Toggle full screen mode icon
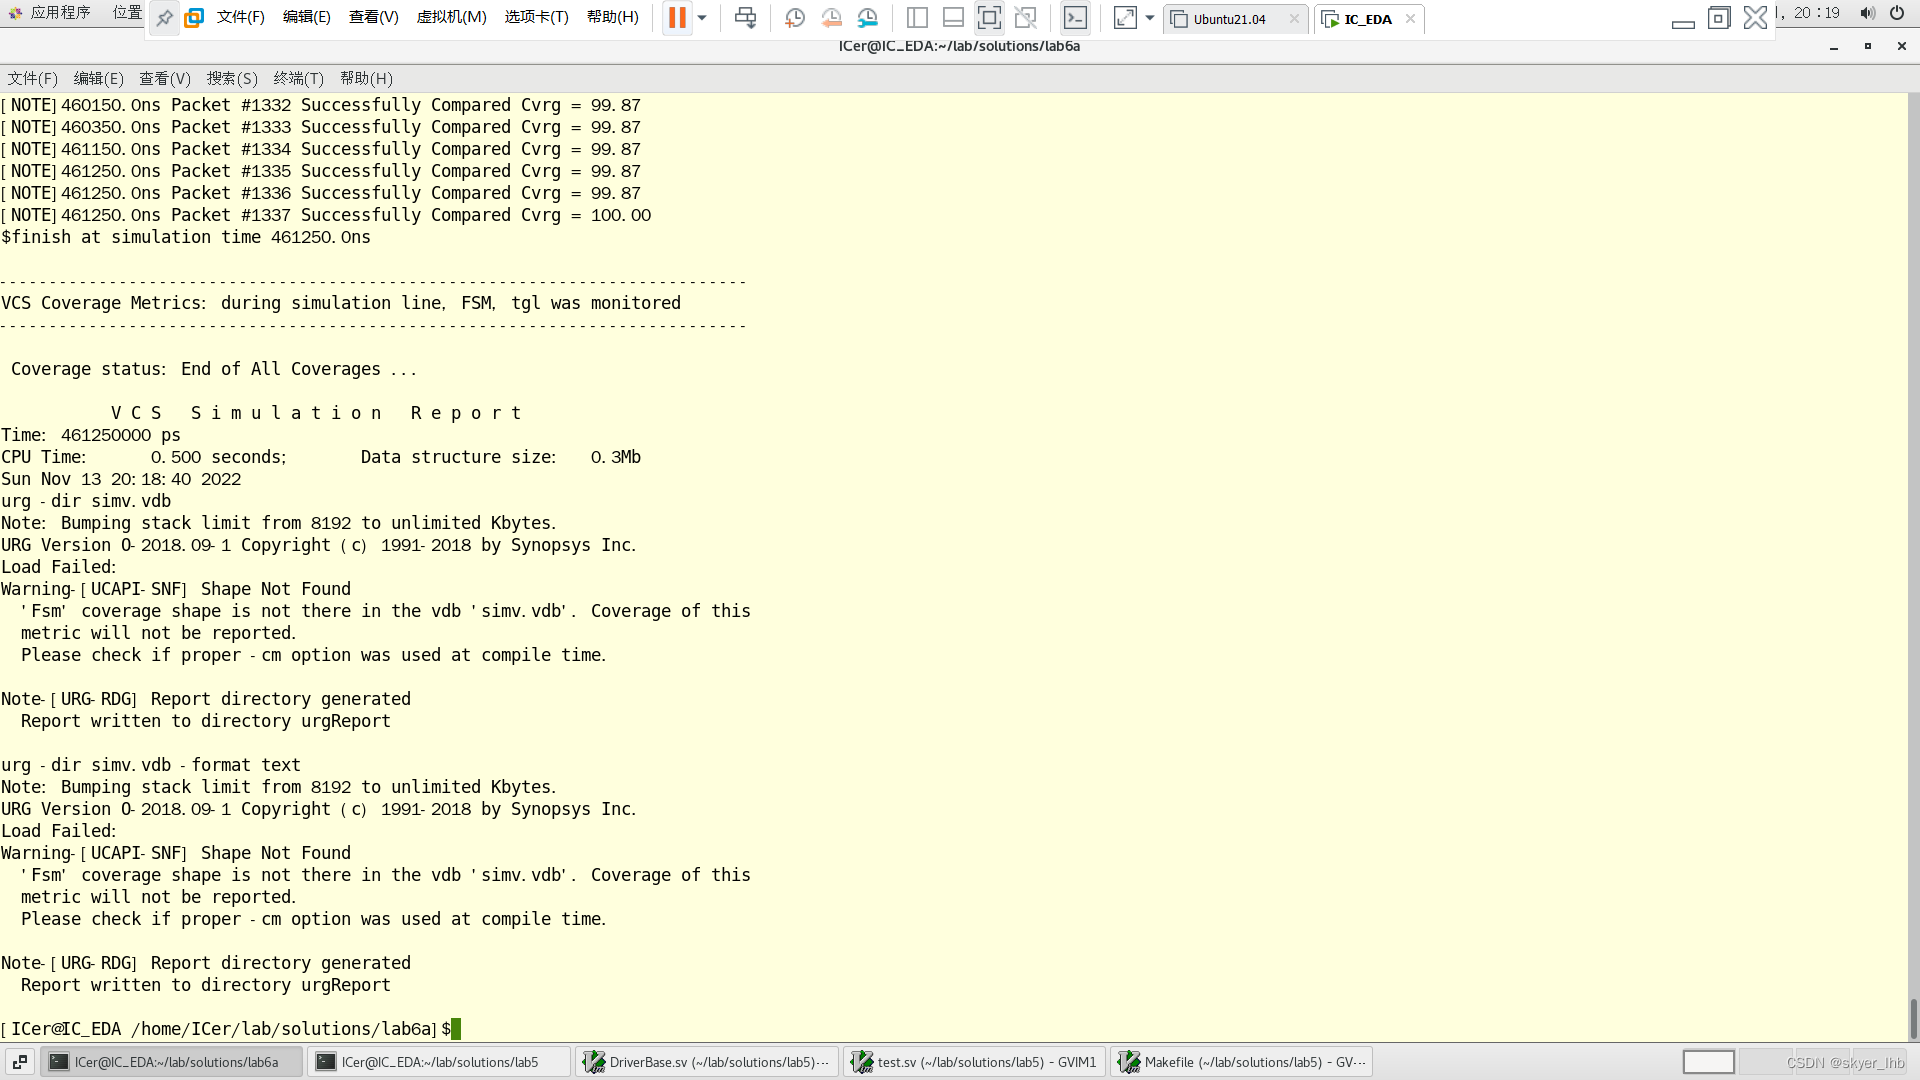 pyautogui.click(x=989, y=17)
